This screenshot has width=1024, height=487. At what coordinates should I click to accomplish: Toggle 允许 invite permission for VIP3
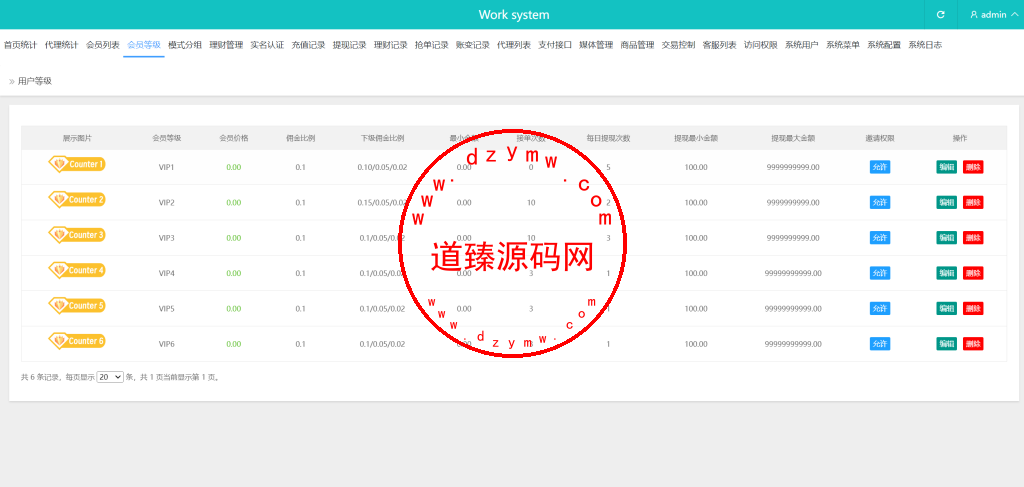point(880,238)
